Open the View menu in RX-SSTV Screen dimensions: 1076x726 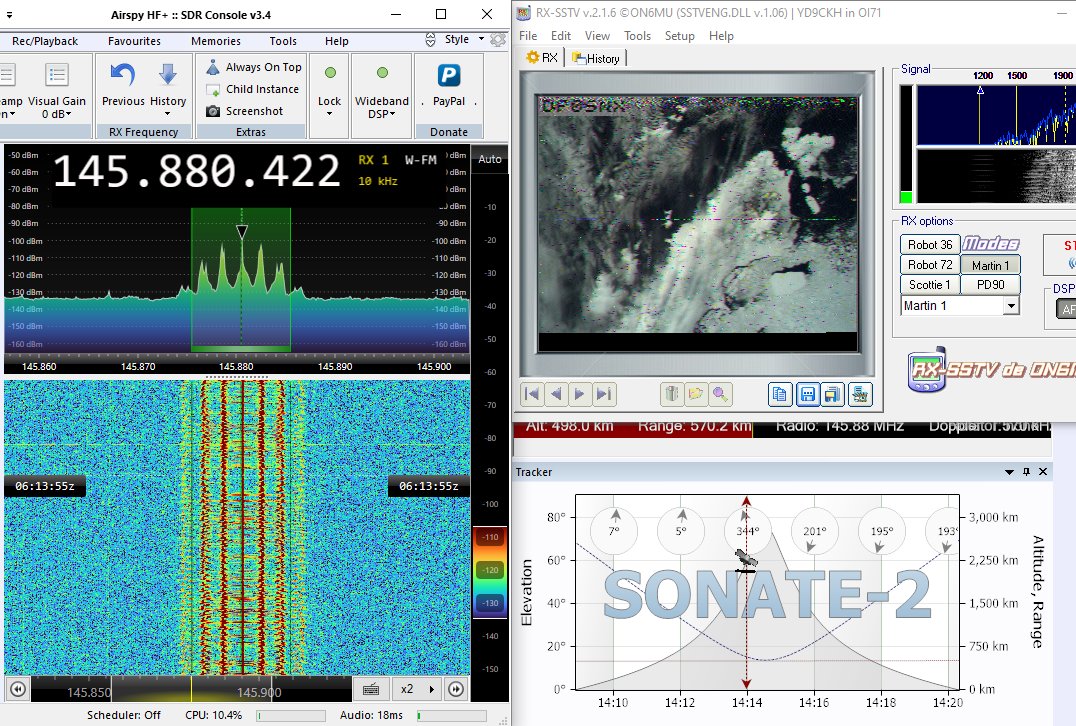(597, 36)
